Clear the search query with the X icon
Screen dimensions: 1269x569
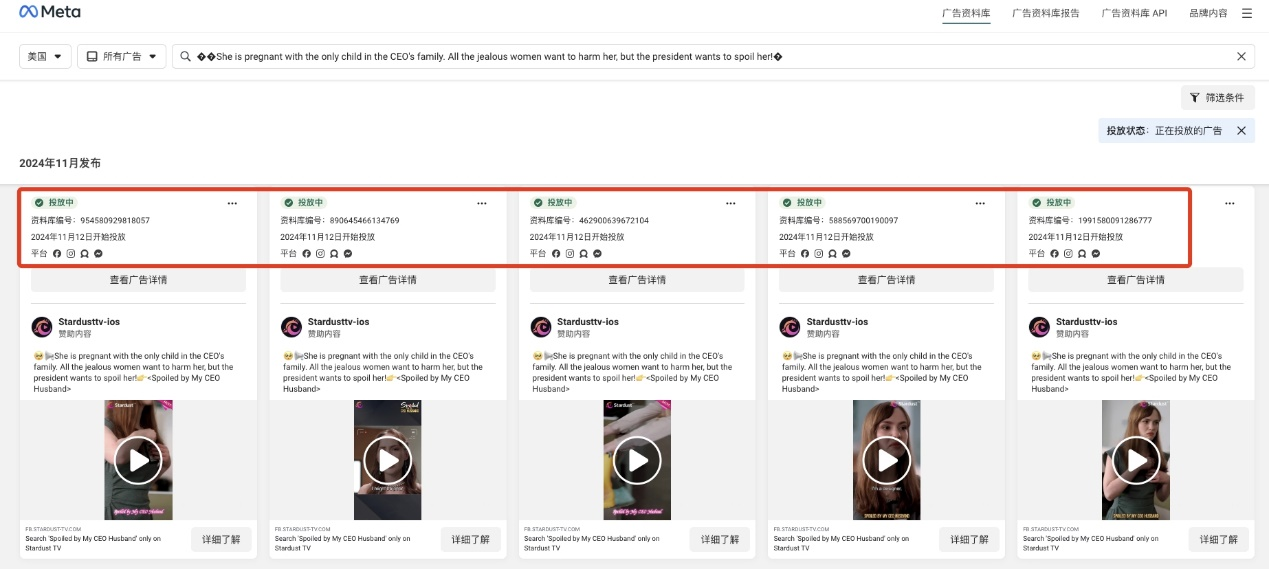1242,57
